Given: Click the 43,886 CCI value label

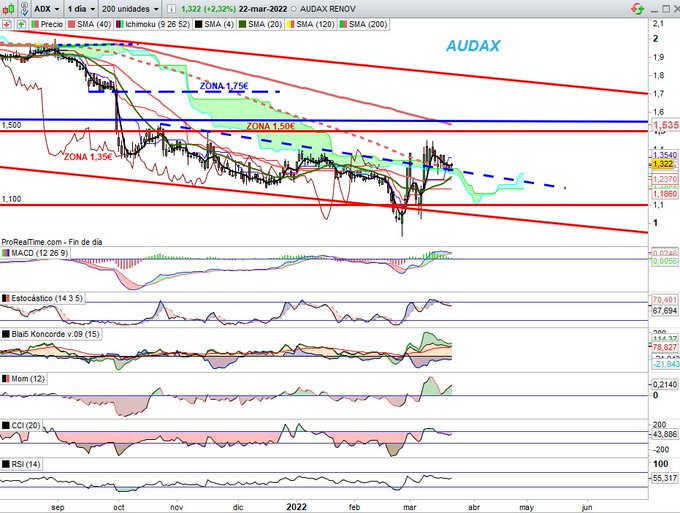Looking at the screenshot, I should click(664, 434).
